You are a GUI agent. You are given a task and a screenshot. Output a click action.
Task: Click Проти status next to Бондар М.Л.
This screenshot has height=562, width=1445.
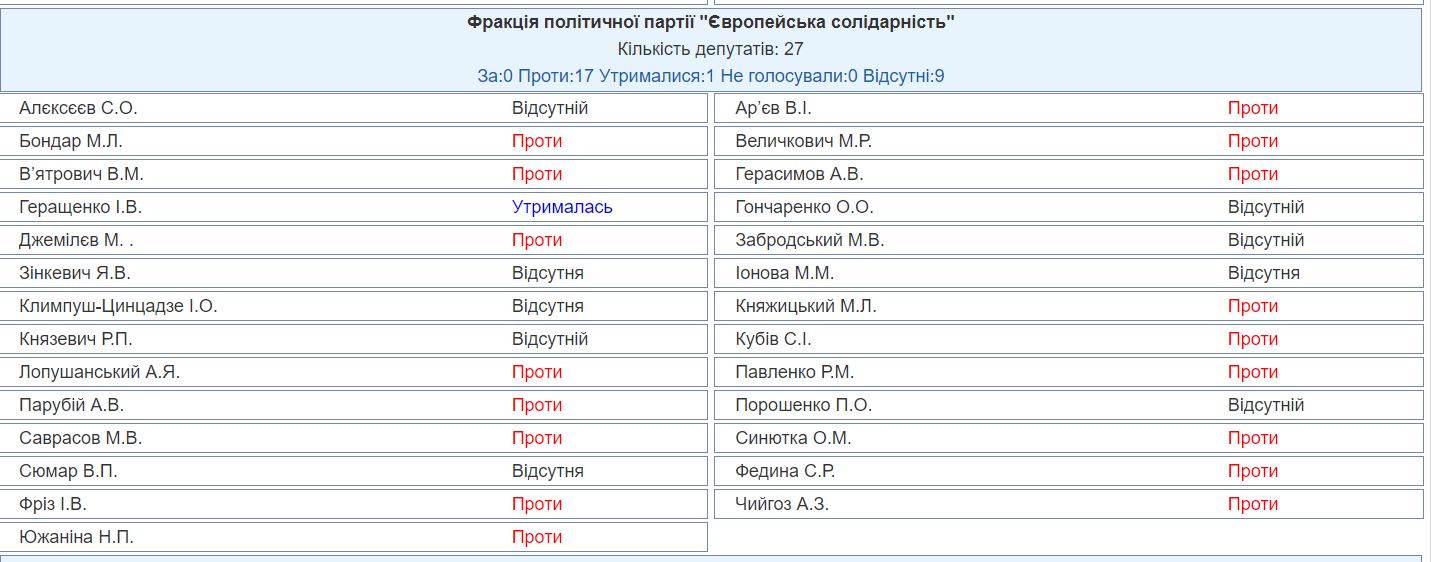click(x=537, y=141)
